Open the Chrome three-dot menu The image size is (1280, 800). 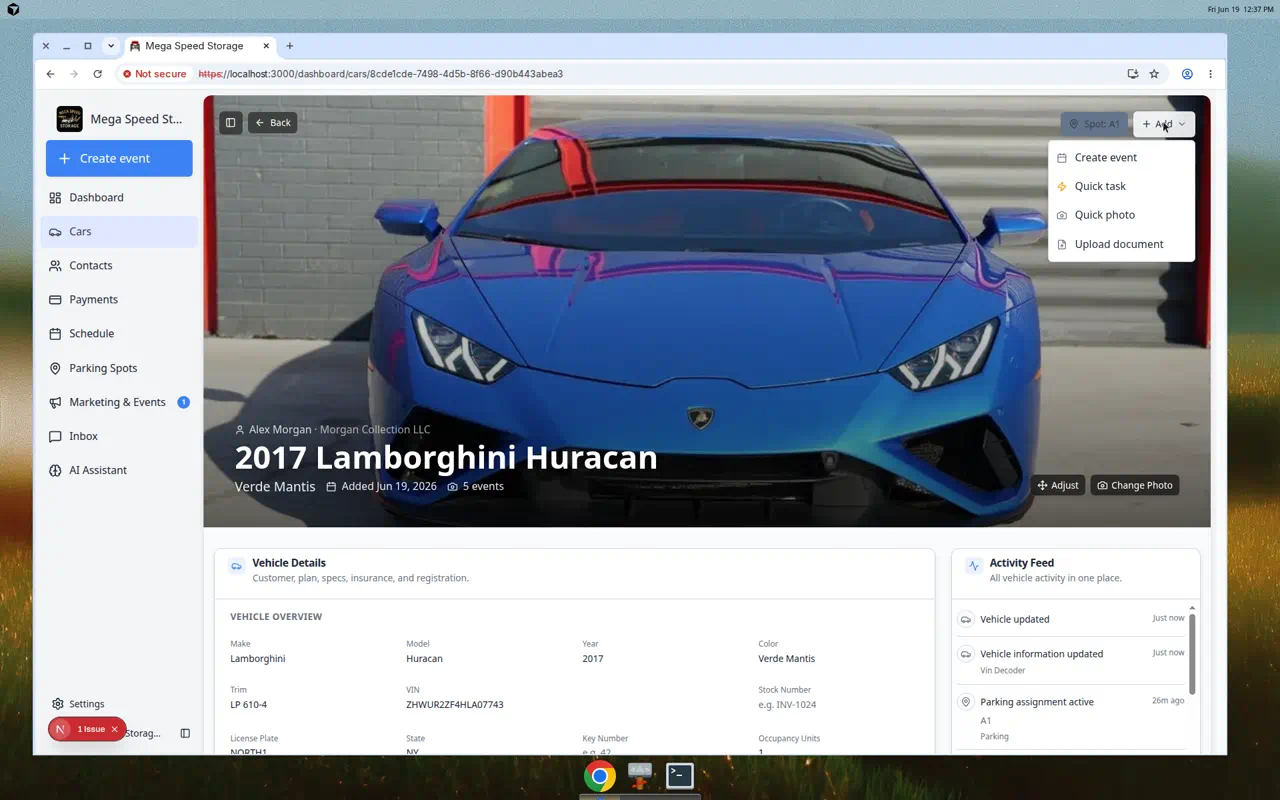pos(1210,74)
